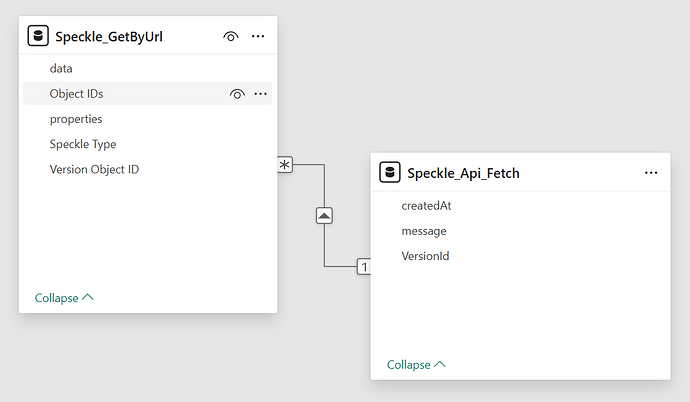Select the Version Object ID field
Image resolution: width=690 pixels, height=402 pixels.
(x=147, y=169)
